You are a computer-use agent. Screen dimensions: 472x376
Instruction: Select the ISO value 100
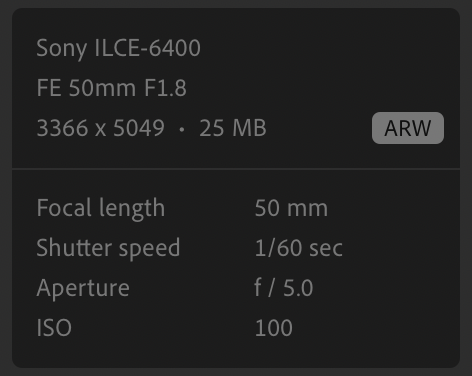coord(274,328)
